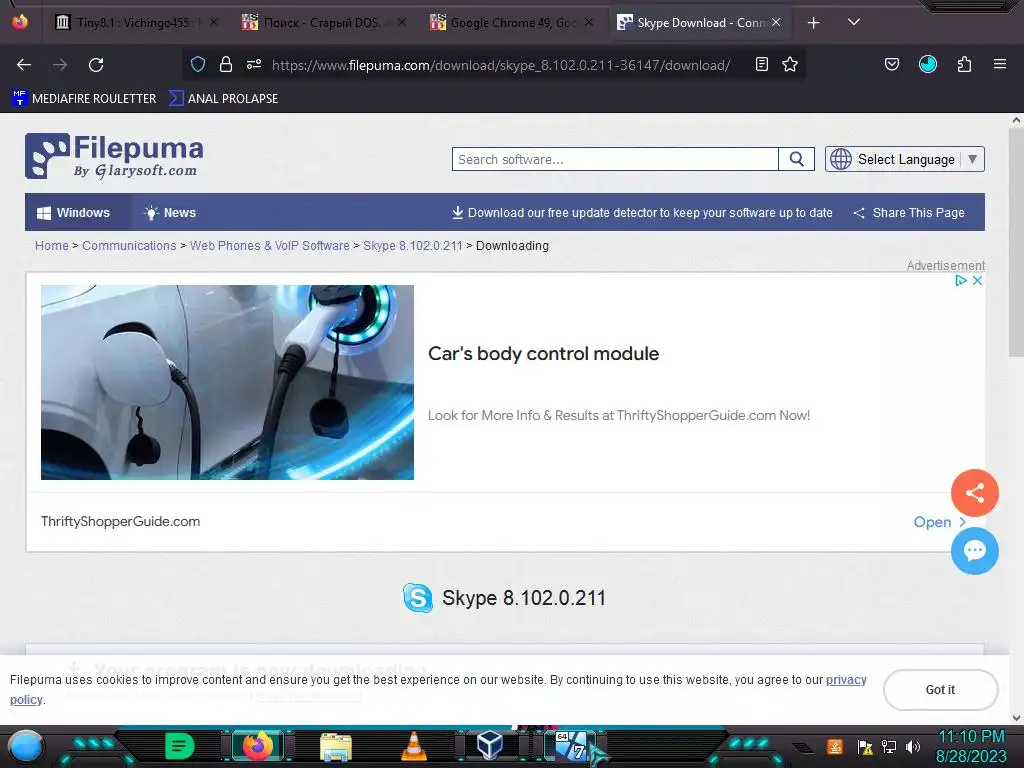1024x768 pixels.
Task: Switch to the Поиск - Старый DOS tab
Action: [x=321, y=23]
